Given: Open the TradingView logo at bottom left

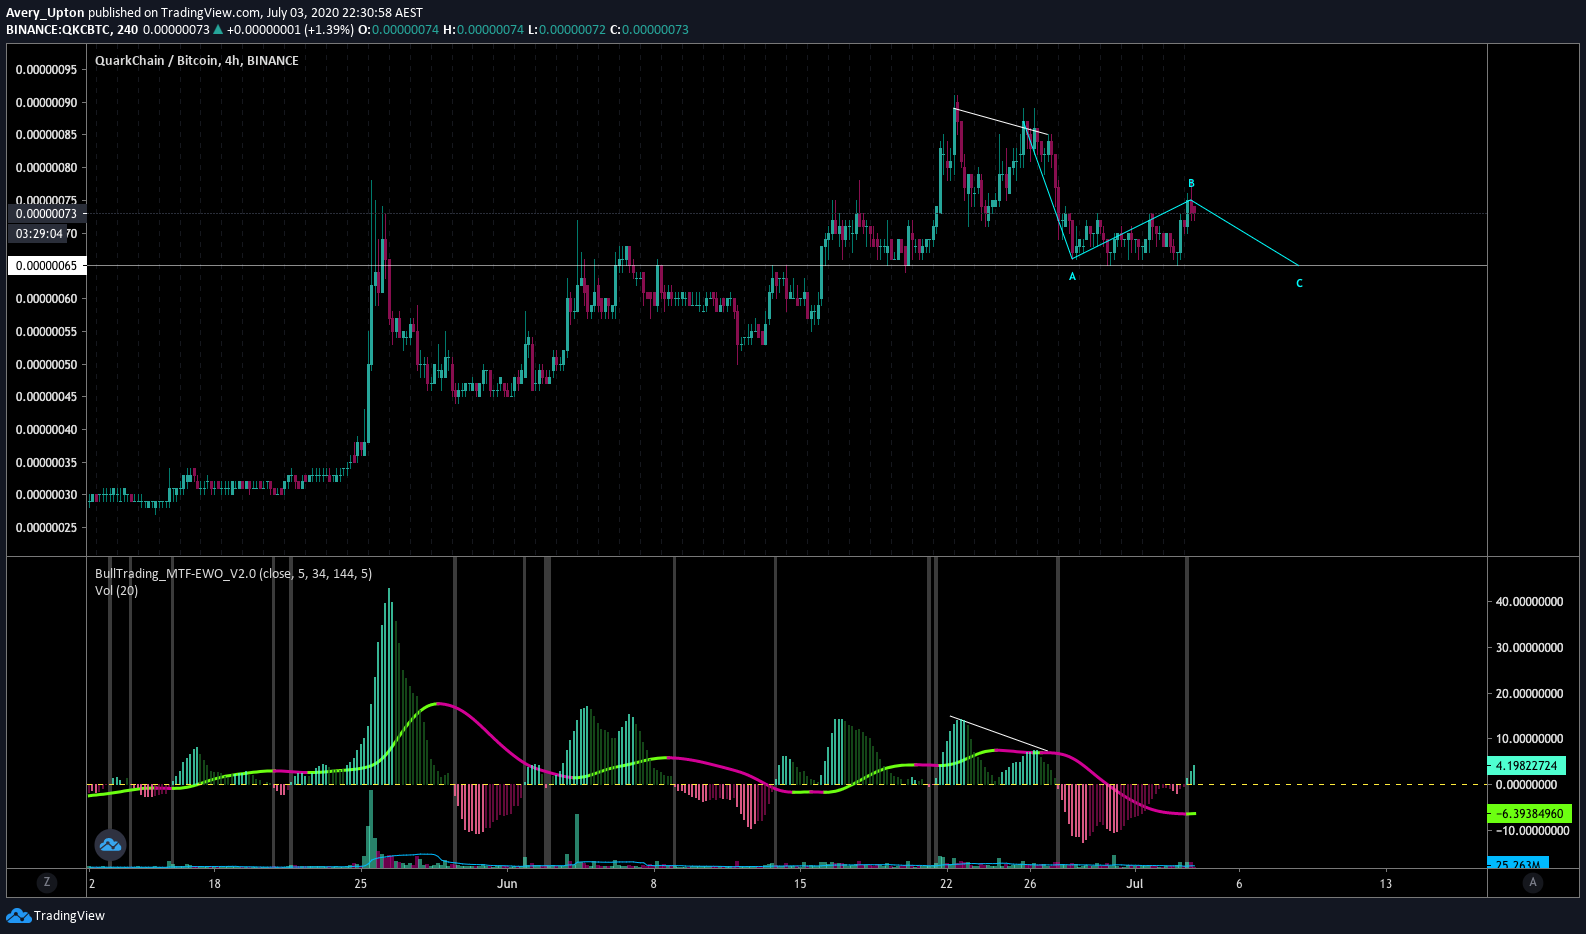Looking at the screenshot, I should pos(56,915).
